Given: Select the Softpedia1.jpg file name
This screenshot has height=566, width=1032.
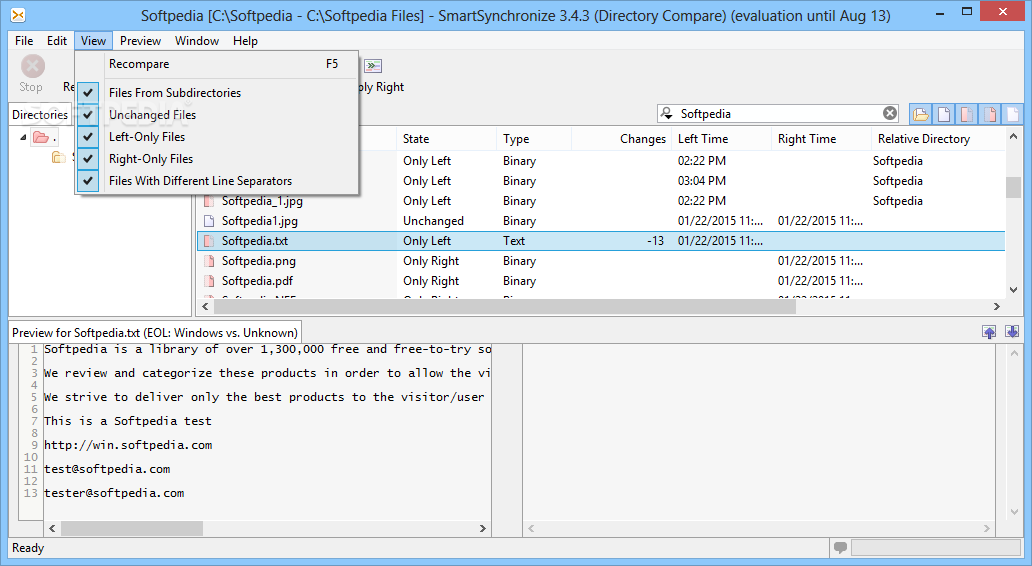Looking at the screenshot, I should click(x=259, y=221).
